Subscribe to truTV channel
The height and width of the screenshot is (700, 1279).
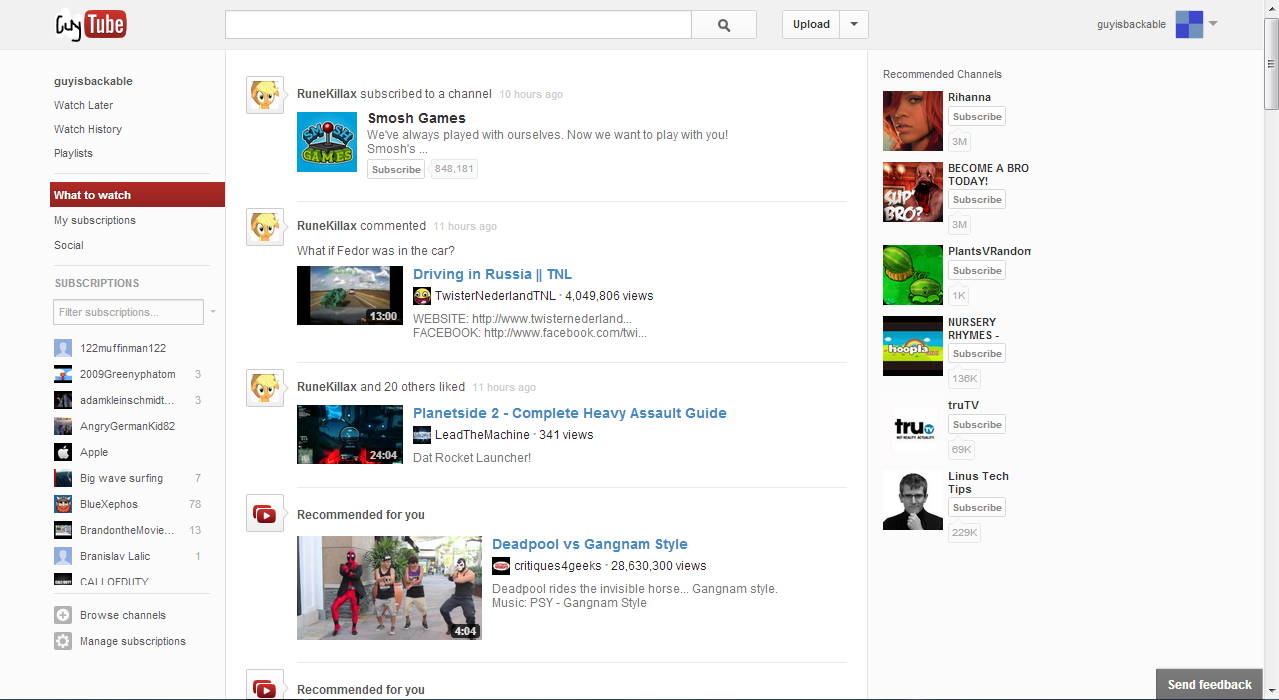[x=977, y=425]
